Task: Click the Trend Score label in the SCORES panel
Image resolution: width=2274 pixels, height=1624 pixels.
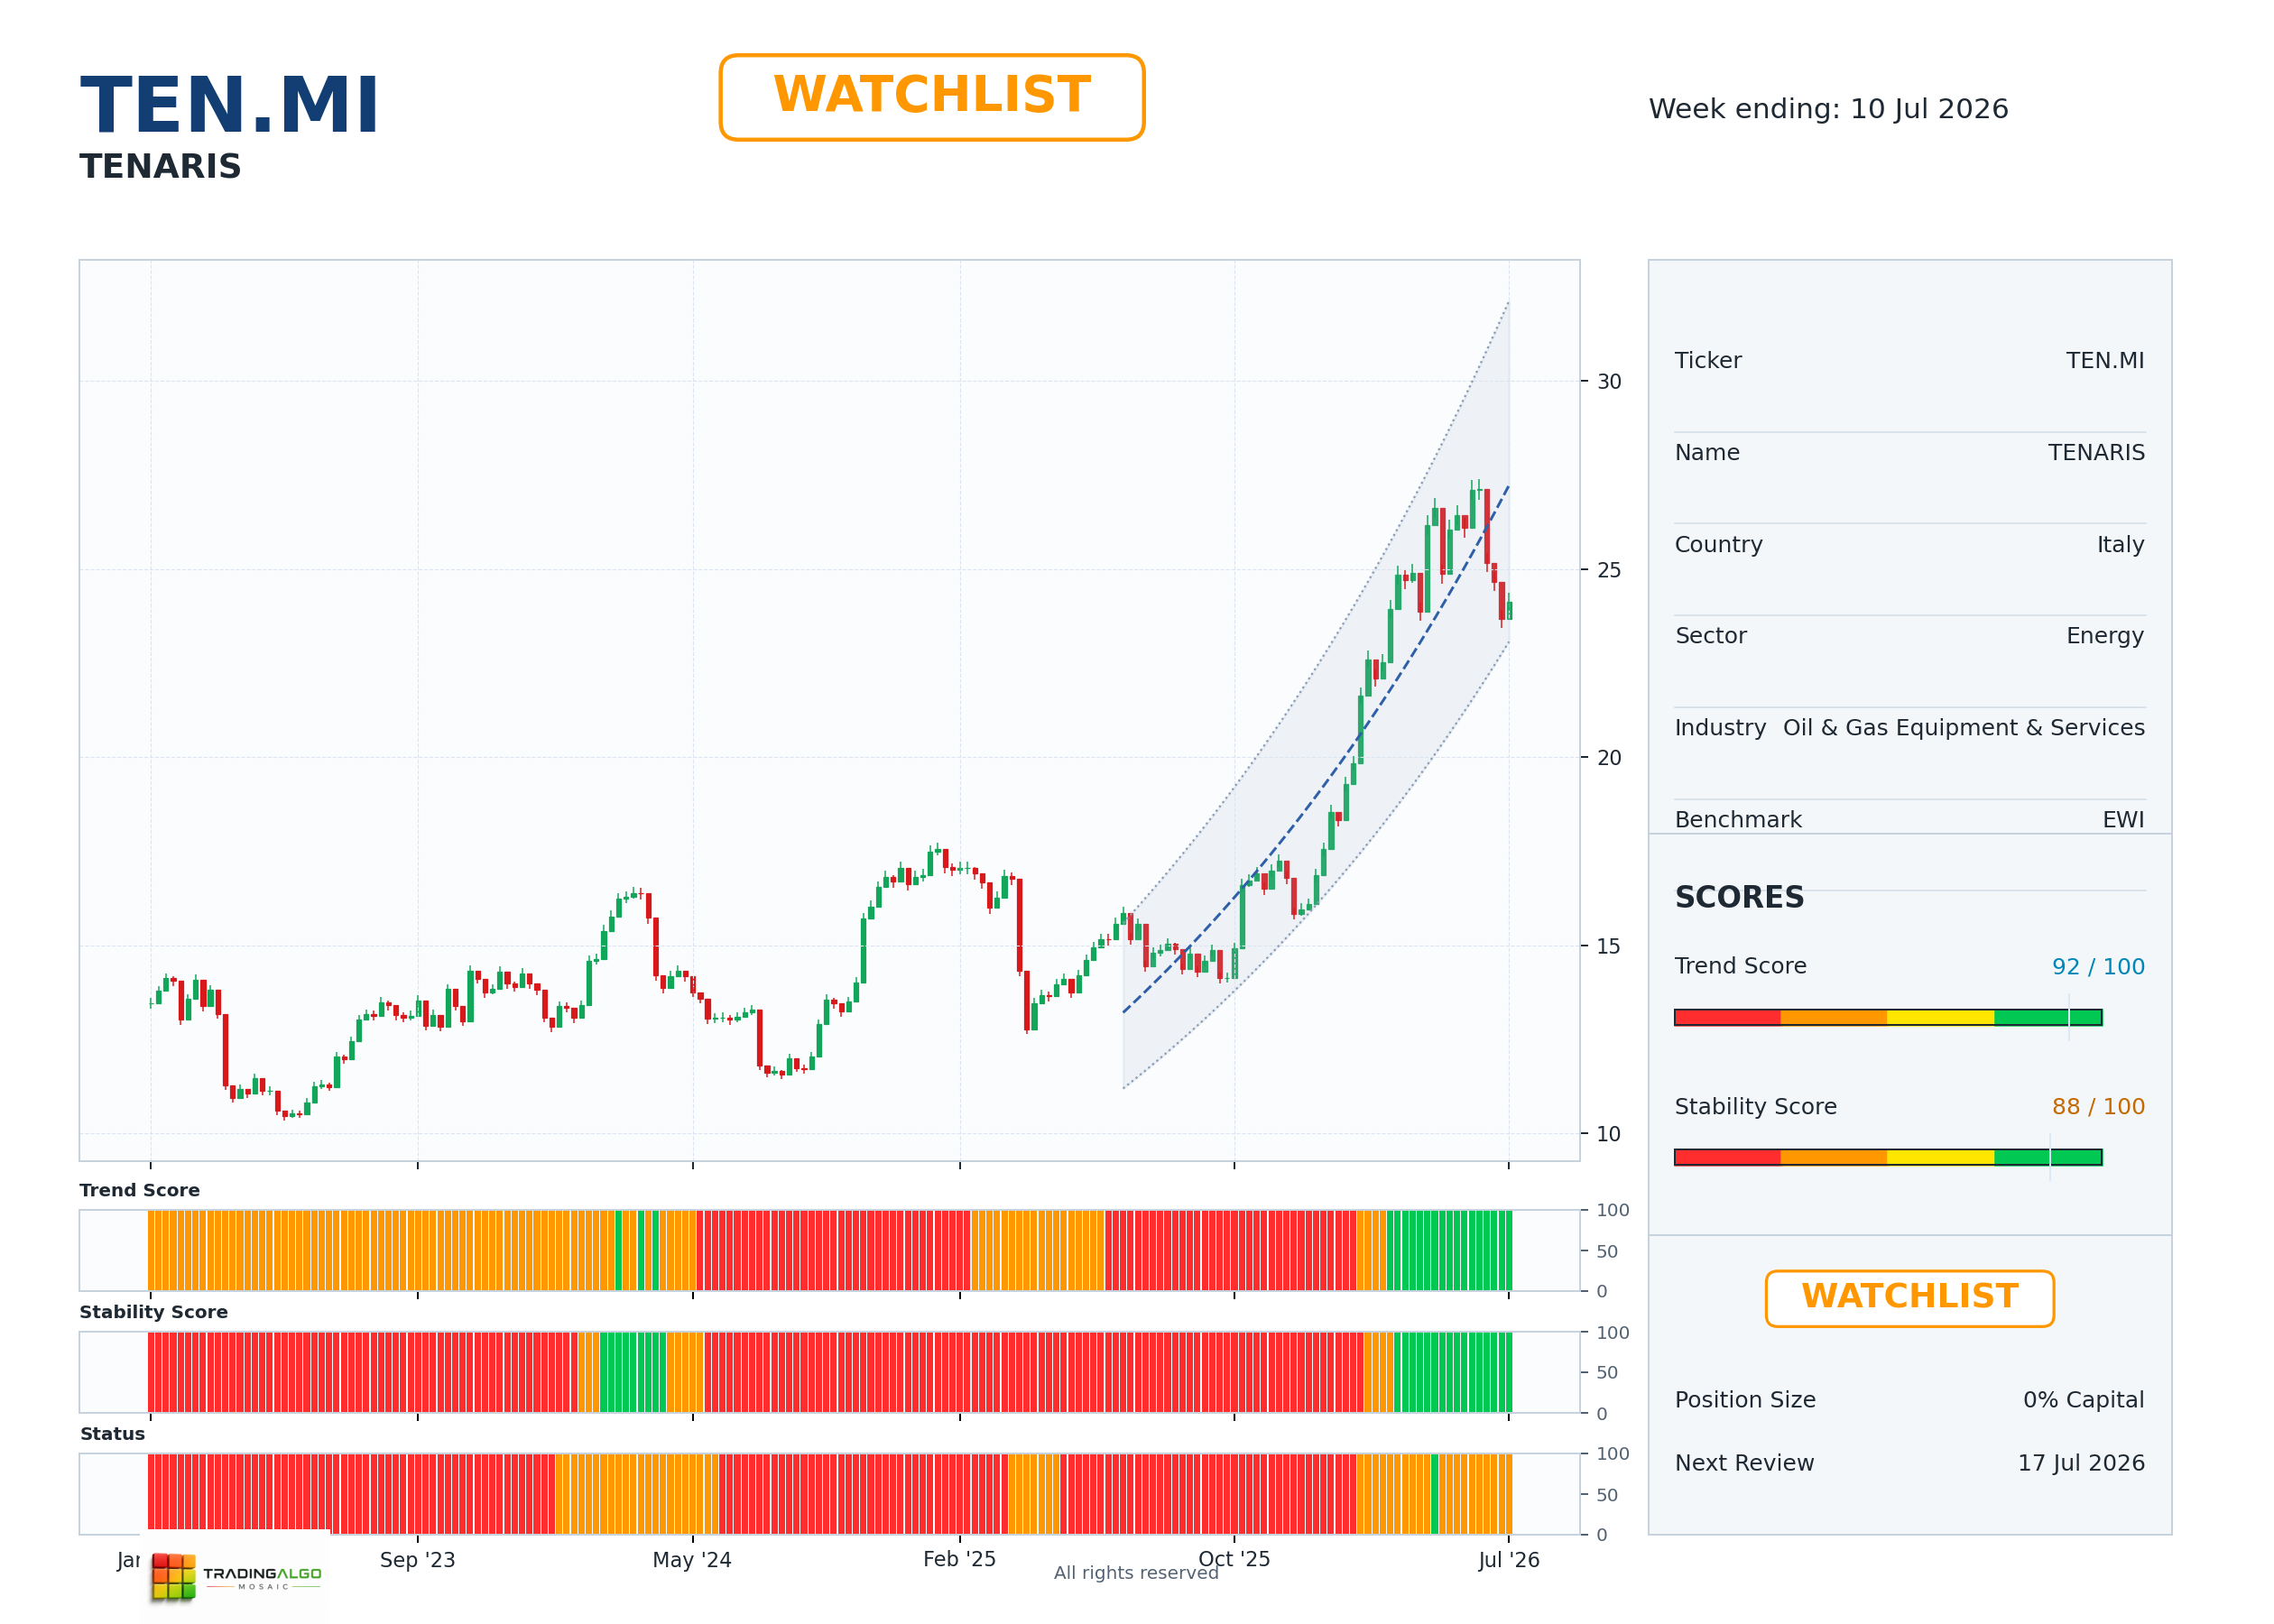Action: tap(1740, 966)
